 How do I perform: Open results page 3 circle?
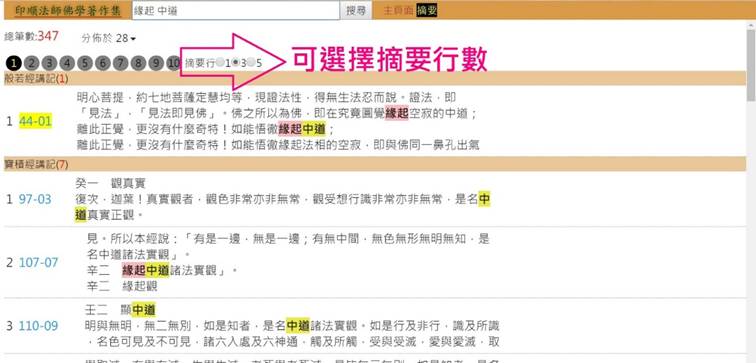point(50,63)
